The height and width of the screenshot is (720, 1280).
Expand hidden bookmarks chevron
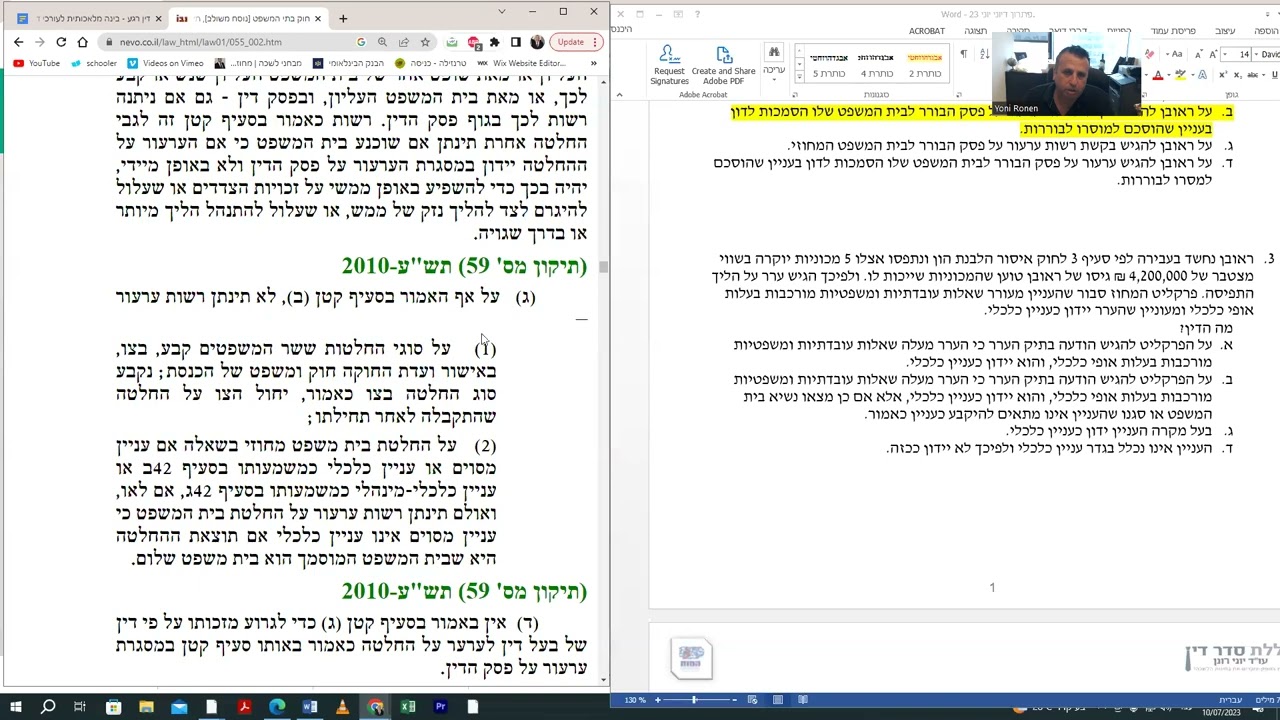(x=593, y=63)
